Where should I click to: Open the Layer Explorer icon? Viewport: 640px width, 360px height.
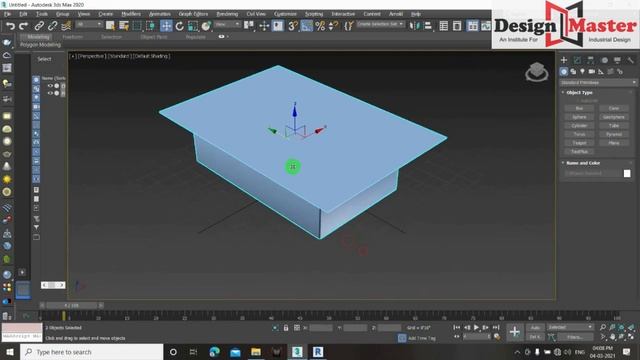(x=457, y=26)
